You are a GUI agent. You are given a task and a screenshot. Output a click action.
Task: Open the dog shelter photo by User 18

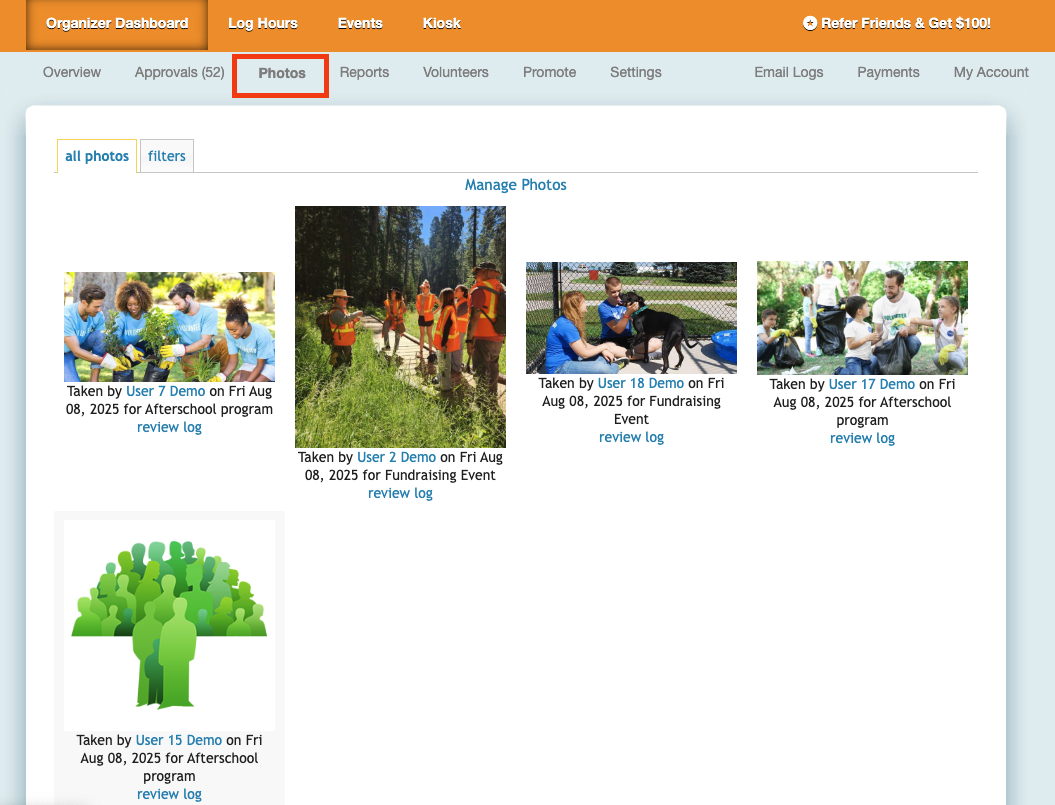pos(631,318)
